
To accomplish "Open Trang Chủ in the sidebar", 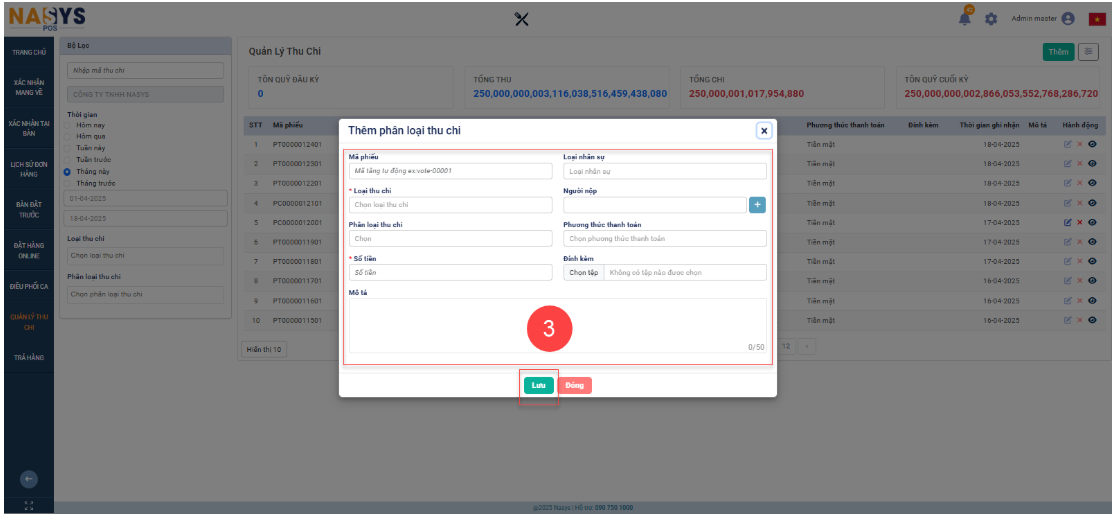I will [x=28, y=52].
